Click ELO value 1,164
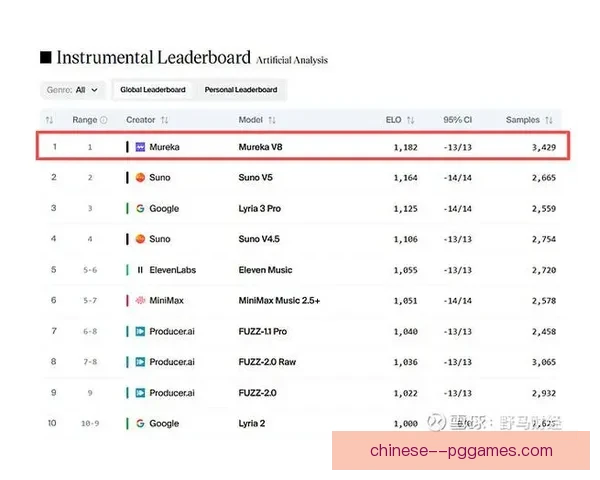 406,178
